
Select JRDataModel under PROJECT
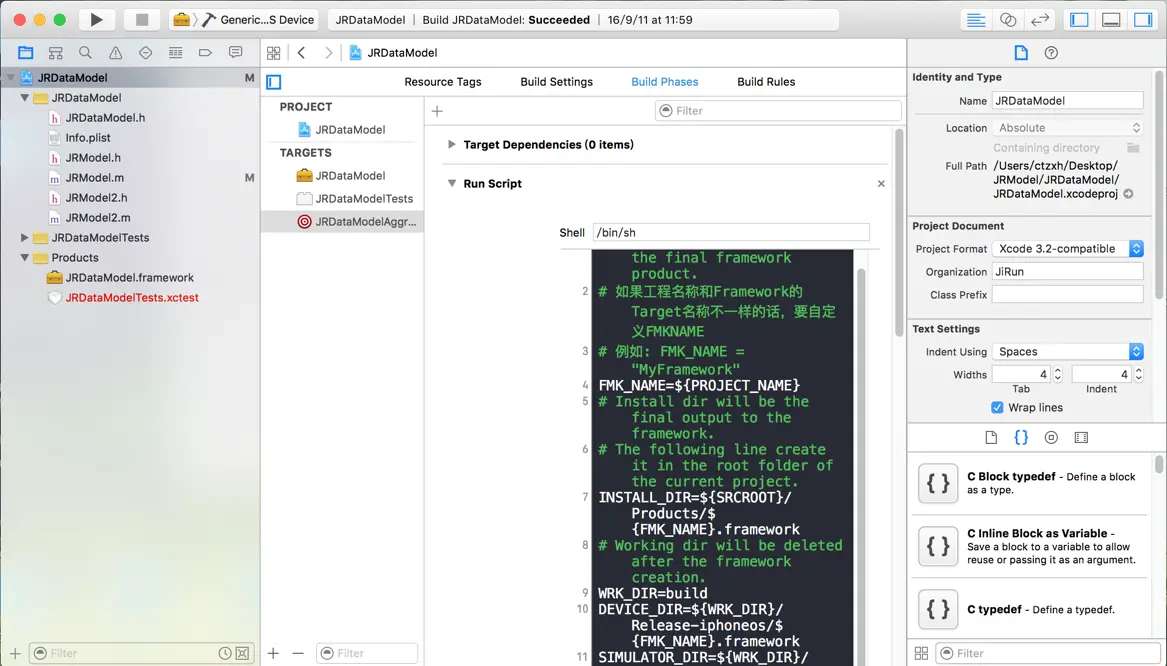tap(350, 129)
